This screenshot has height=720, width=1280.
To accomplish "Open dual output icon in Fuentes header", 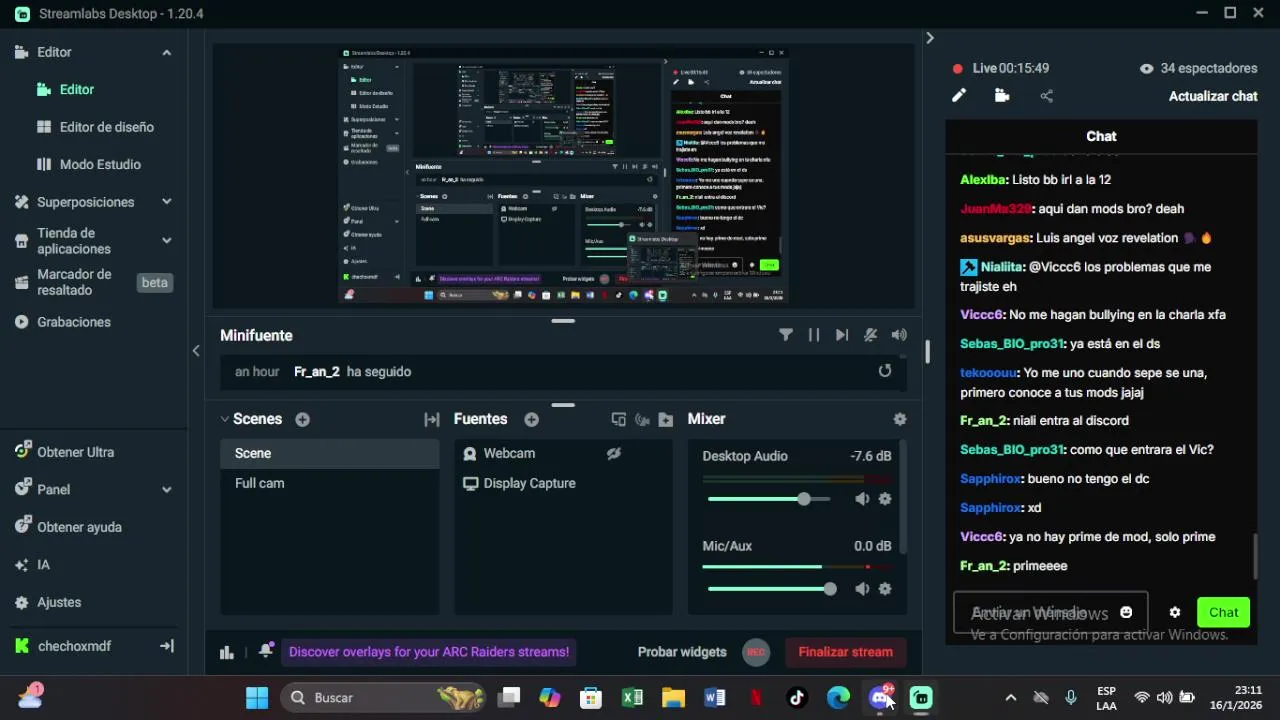I will 618,419.
